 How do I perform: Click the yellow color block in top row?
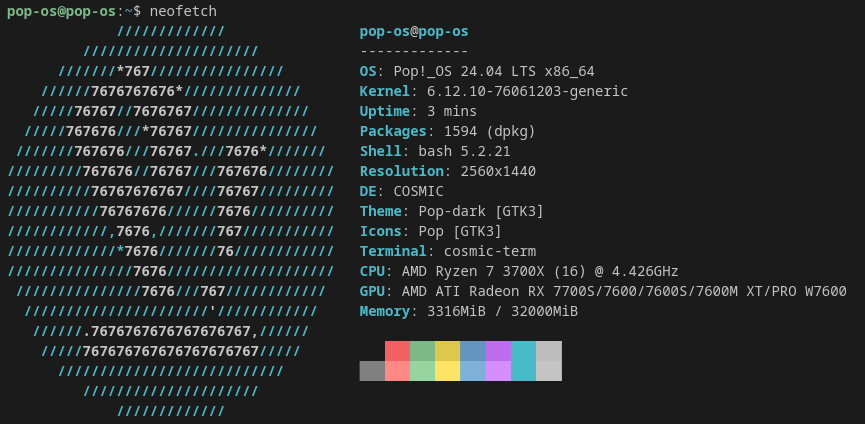[x=447, y=351]
